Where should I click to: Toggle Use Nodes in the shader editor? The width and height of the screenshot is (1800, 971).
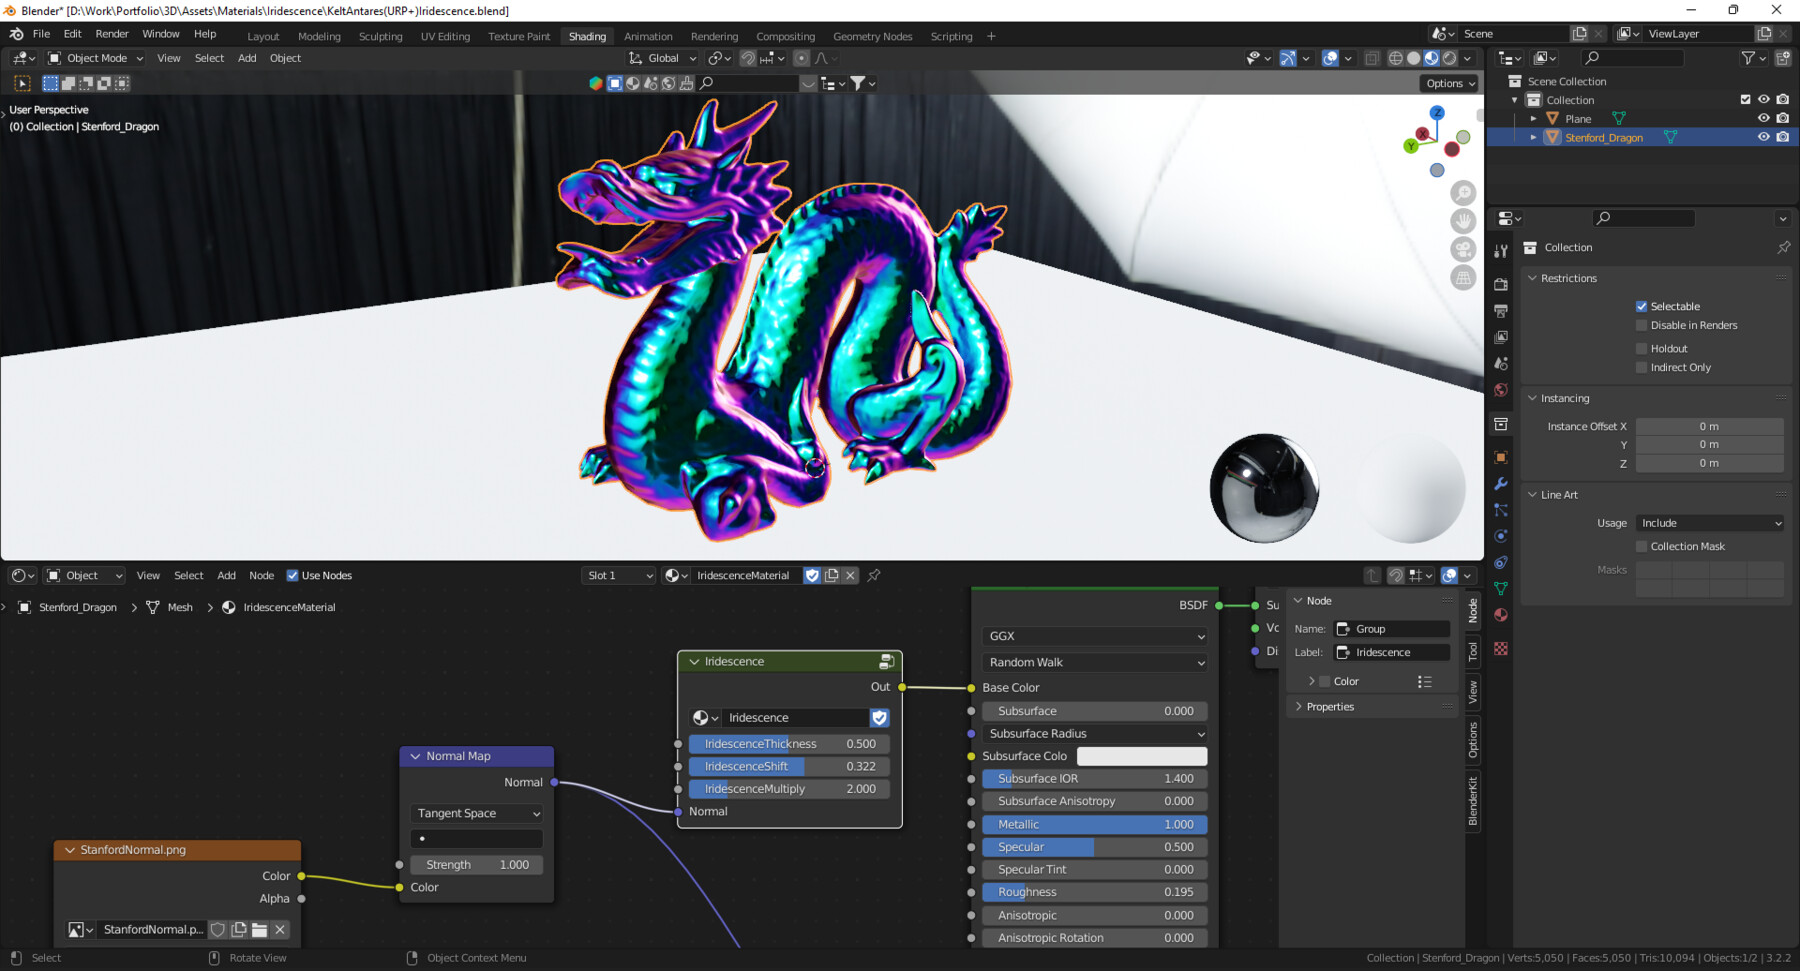click(293, 575)
